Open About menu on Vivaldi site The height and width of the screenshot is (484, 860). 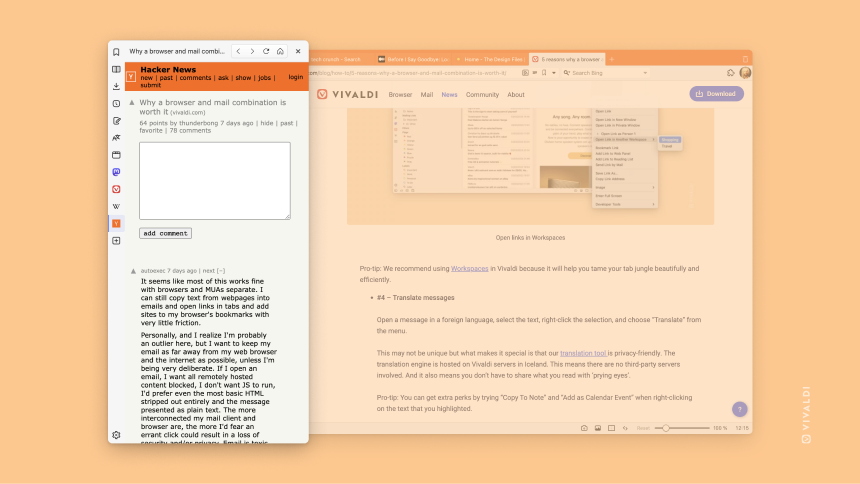click(516, 94)
